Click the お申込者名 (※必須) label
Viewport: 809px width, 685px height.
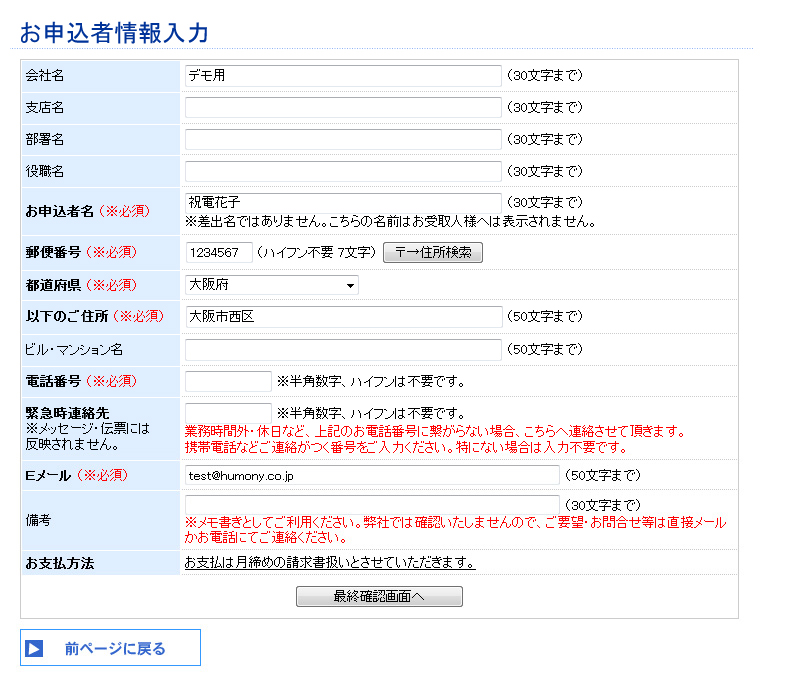coord(88,211)
